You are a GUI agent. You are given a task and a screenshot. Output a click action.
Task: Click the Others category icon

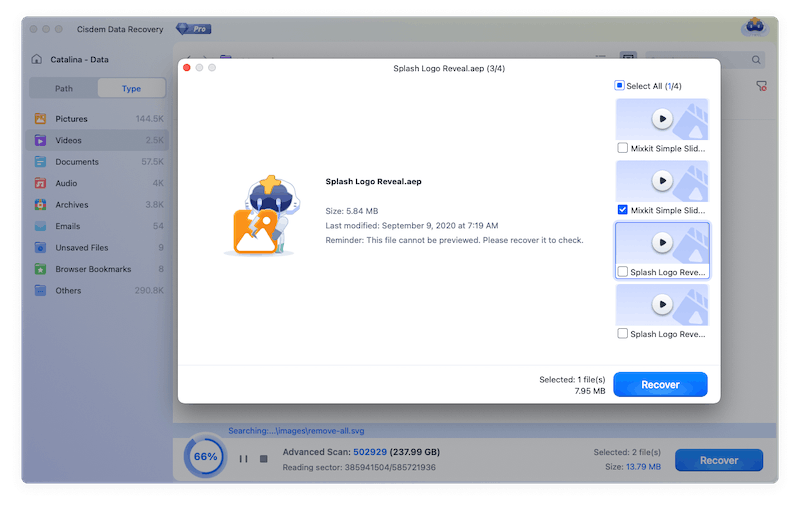tap(40, 290)
